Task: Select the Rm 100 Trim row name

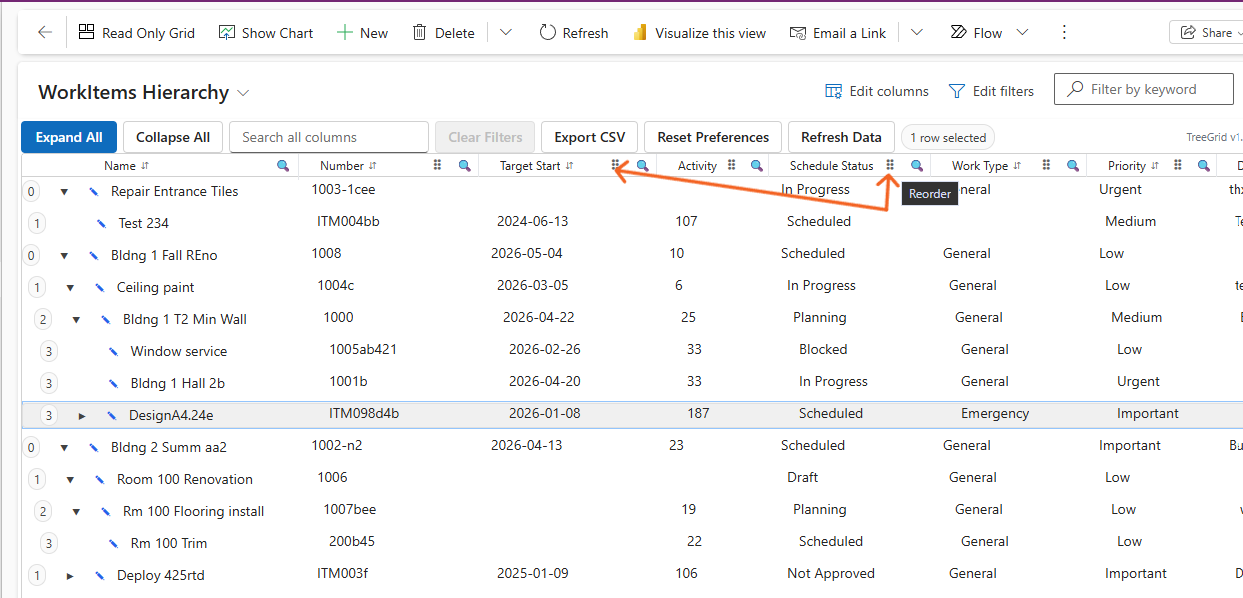Action: [169, 543]
